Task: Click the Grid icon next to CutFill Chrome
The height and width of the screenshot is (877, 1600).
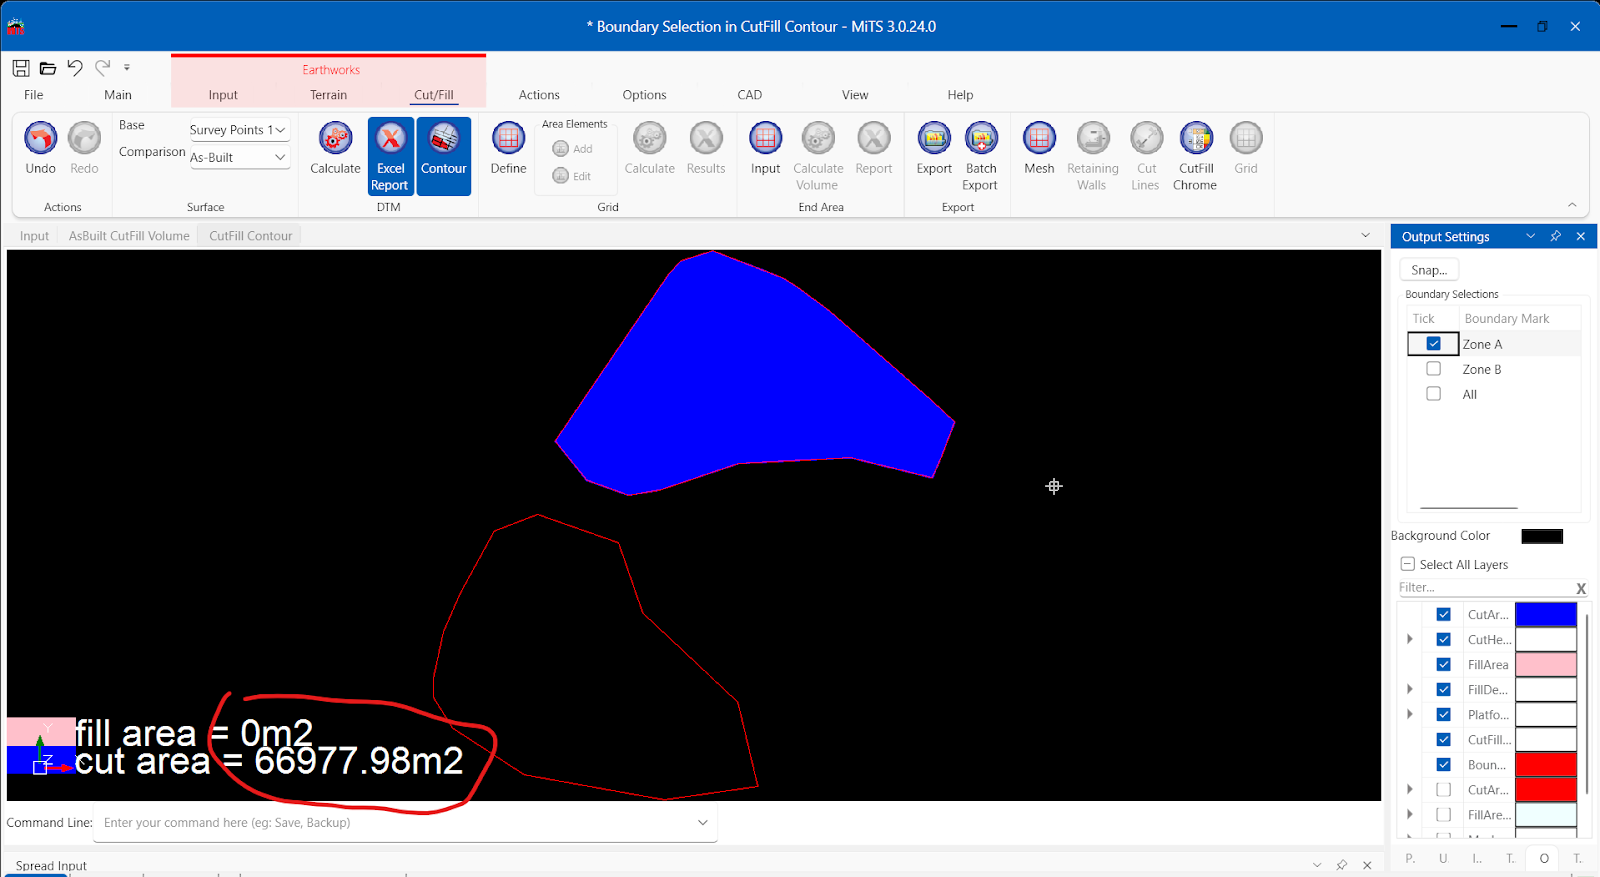Action: [x=1246, y=138]
